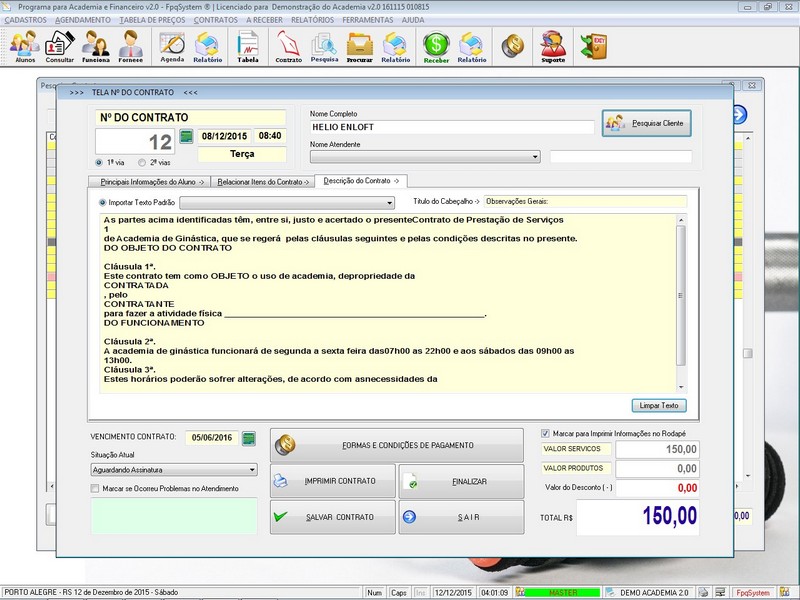Click FpqSystem label in status bar

(x=754, y=593)
